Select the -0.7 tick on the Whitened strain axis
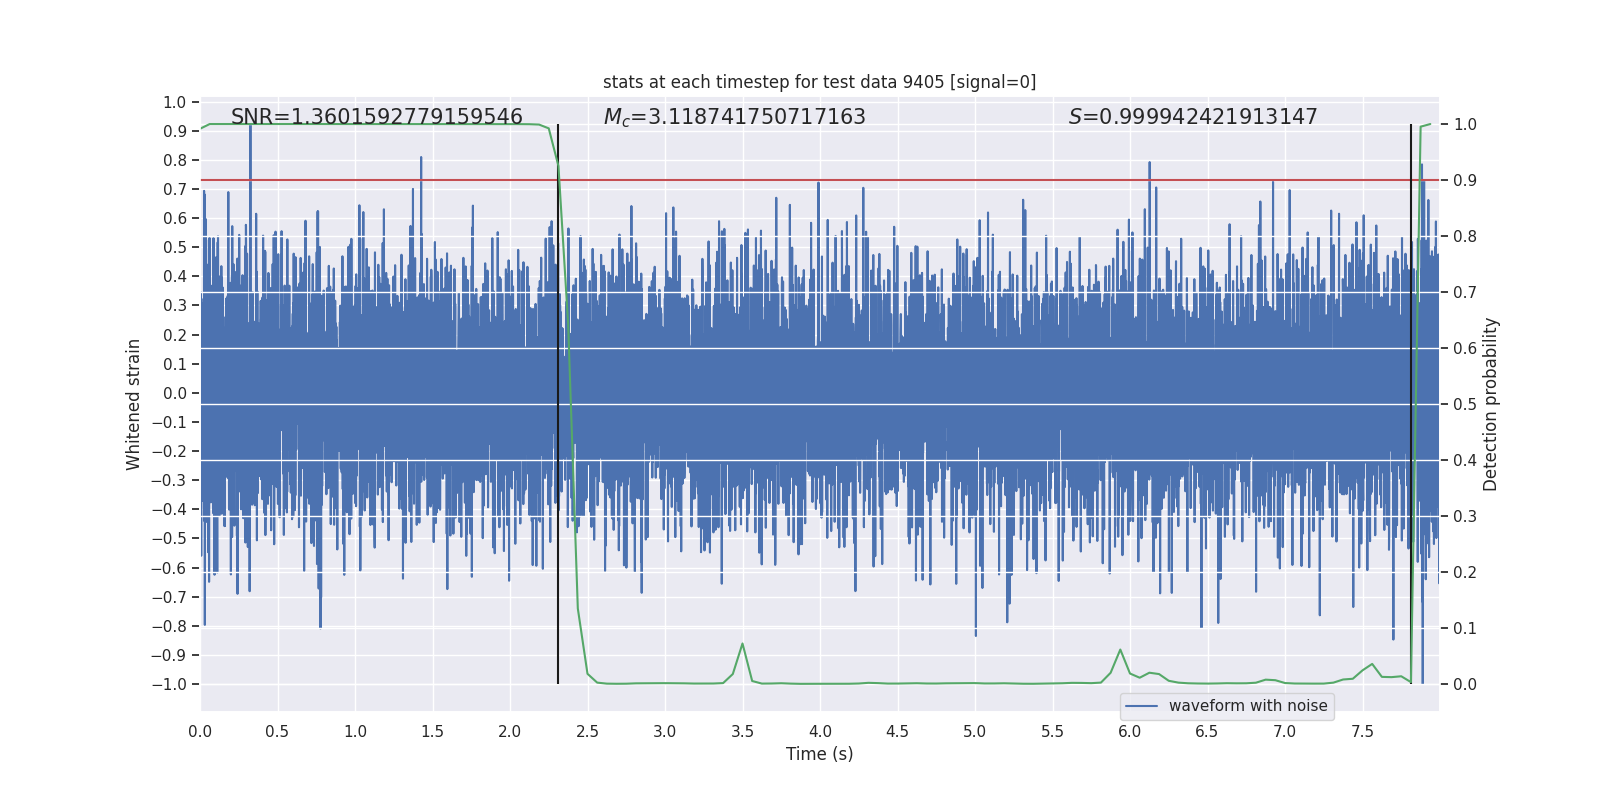The width and height of the screenshot is (1600, 800). click(x=169, y=597)
